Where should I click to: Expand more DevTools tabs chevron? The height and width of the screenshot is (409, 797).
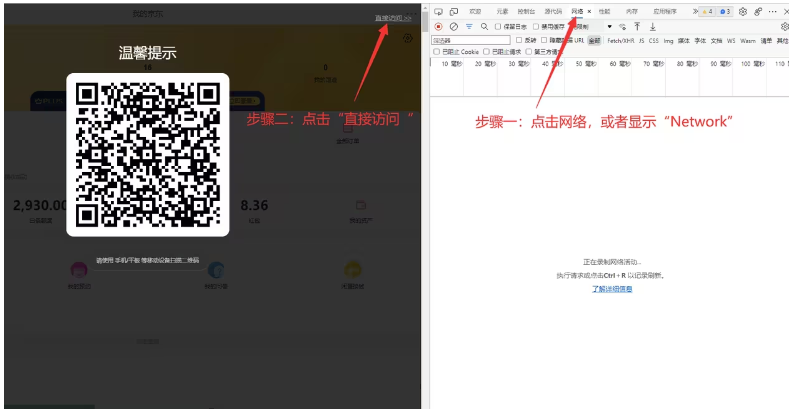(695, 12)
